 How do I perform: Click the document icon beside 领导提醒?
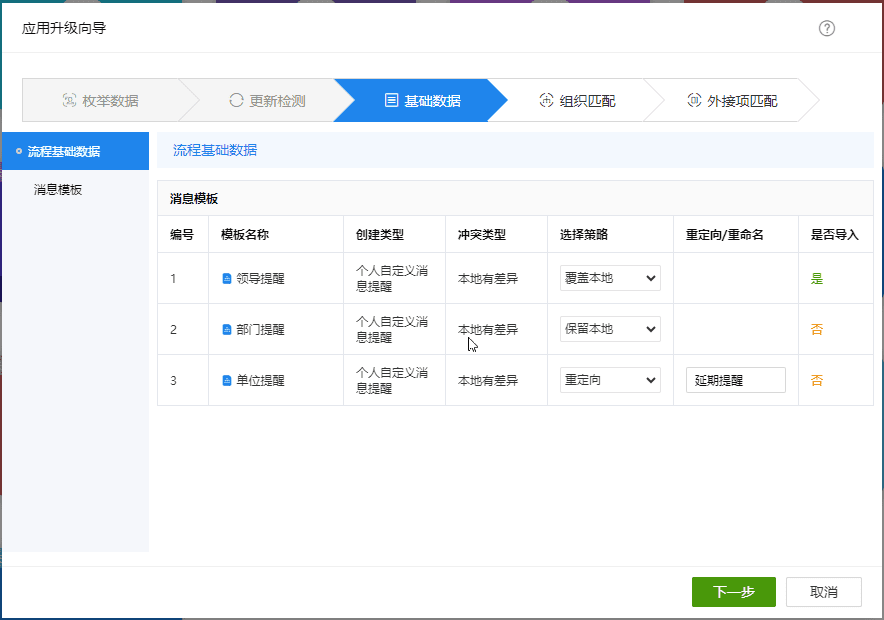click(227, 278)
